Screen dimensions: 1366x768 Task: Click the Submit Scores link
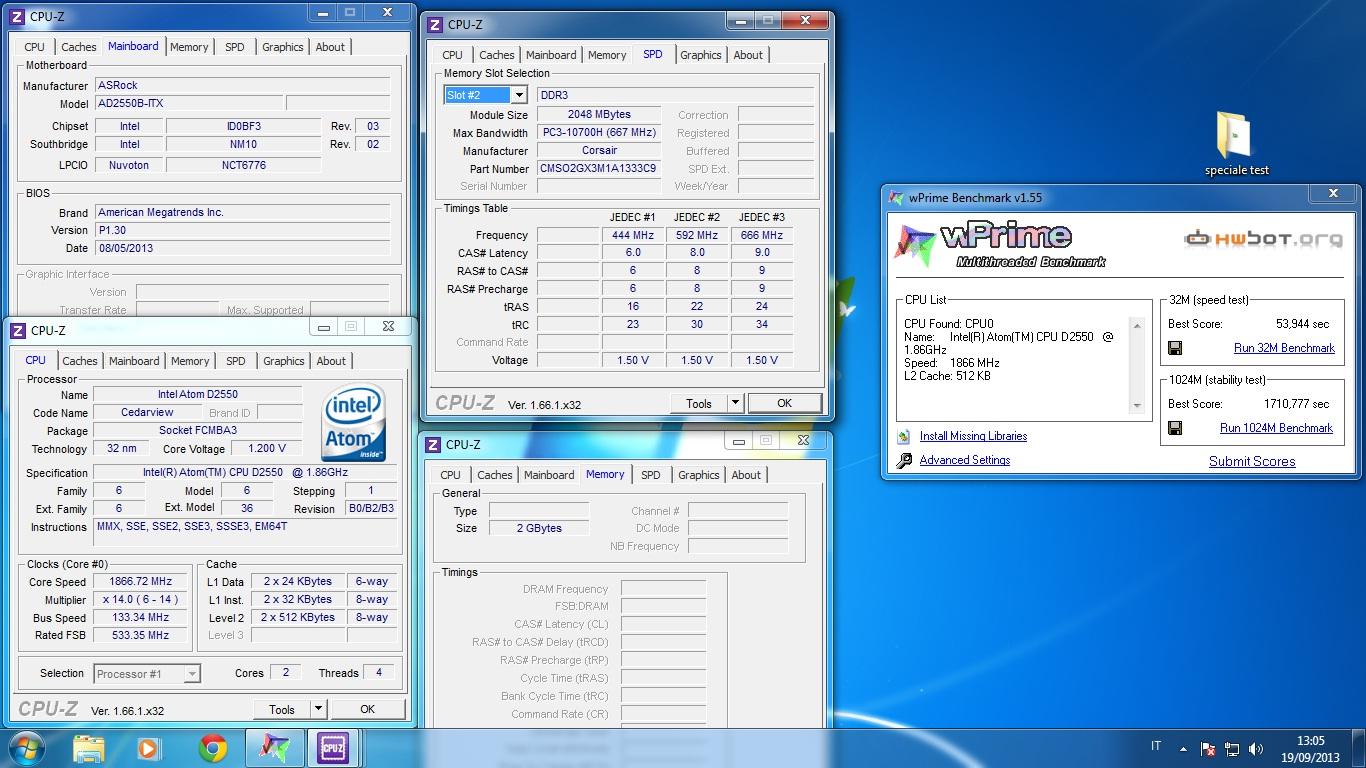point(1252,461)
